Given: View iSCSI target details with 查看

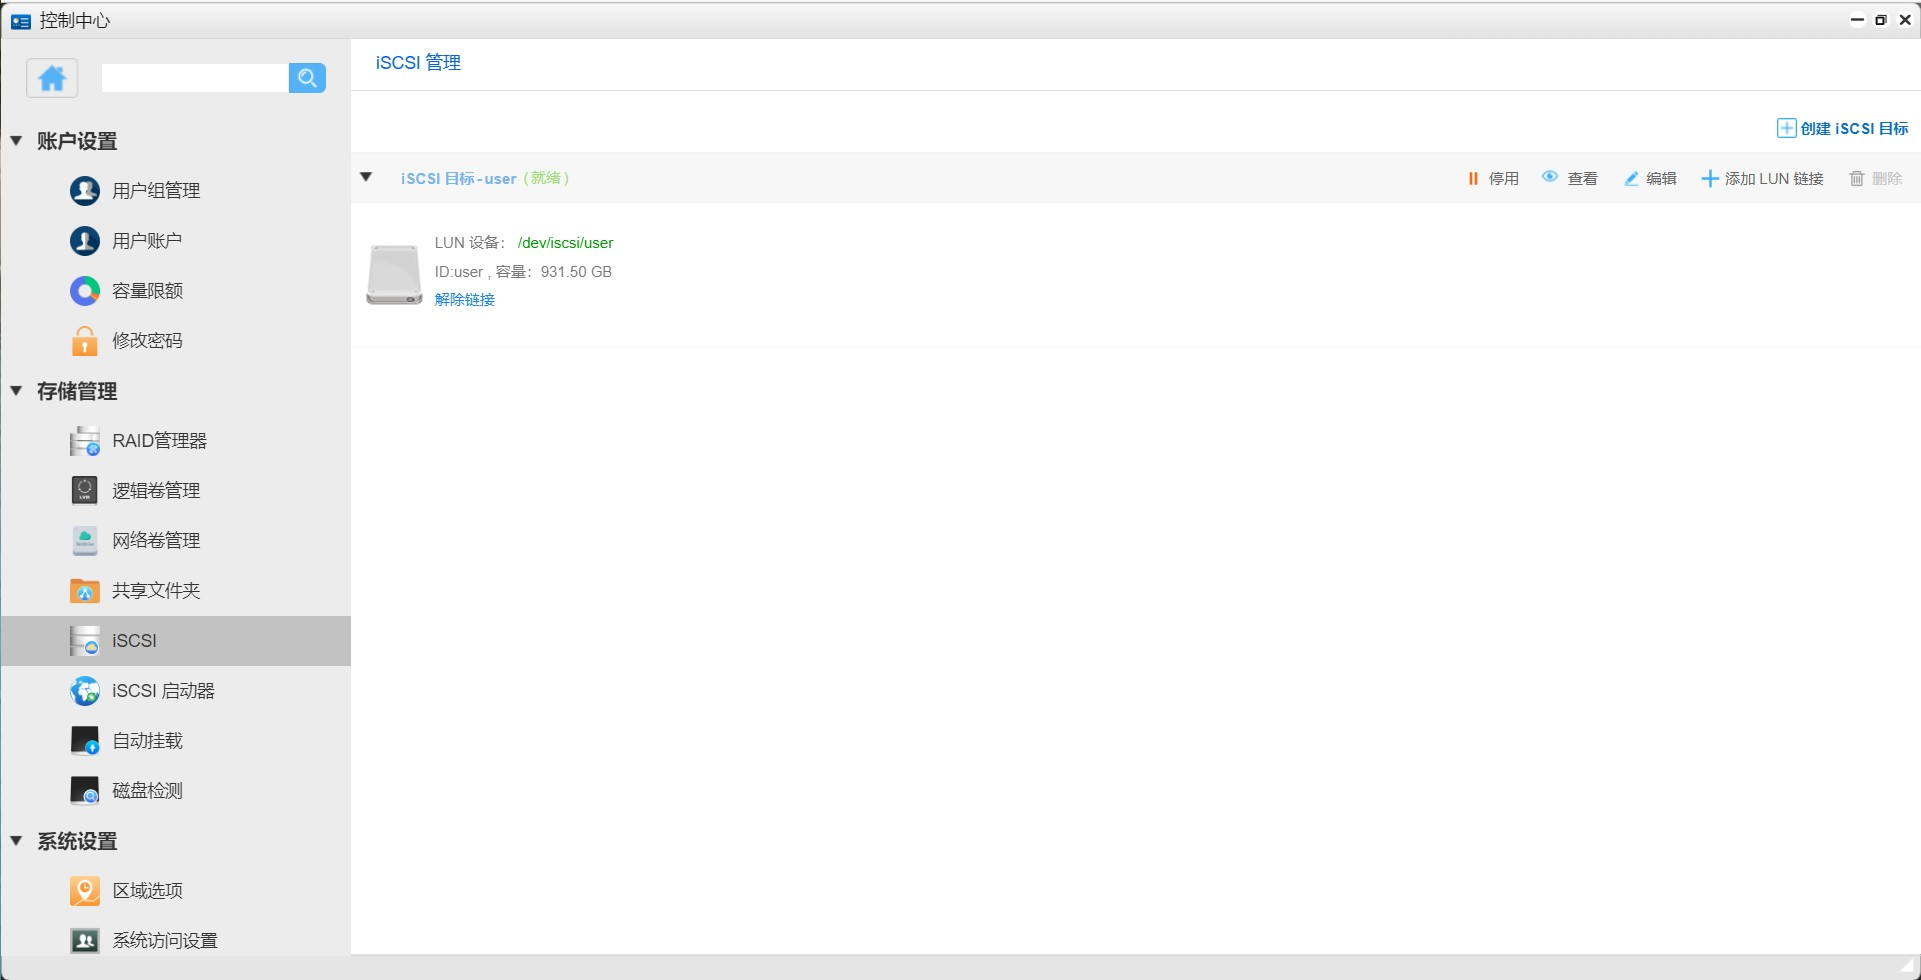Looking at the screenshot, I should pyautogui.click(x=1570, y=179).
